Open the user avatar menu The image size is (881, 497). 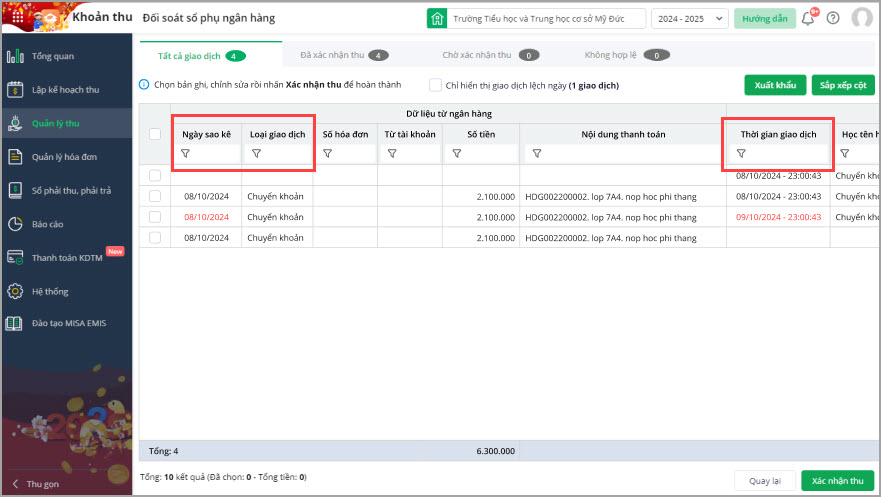pos(862,18)
